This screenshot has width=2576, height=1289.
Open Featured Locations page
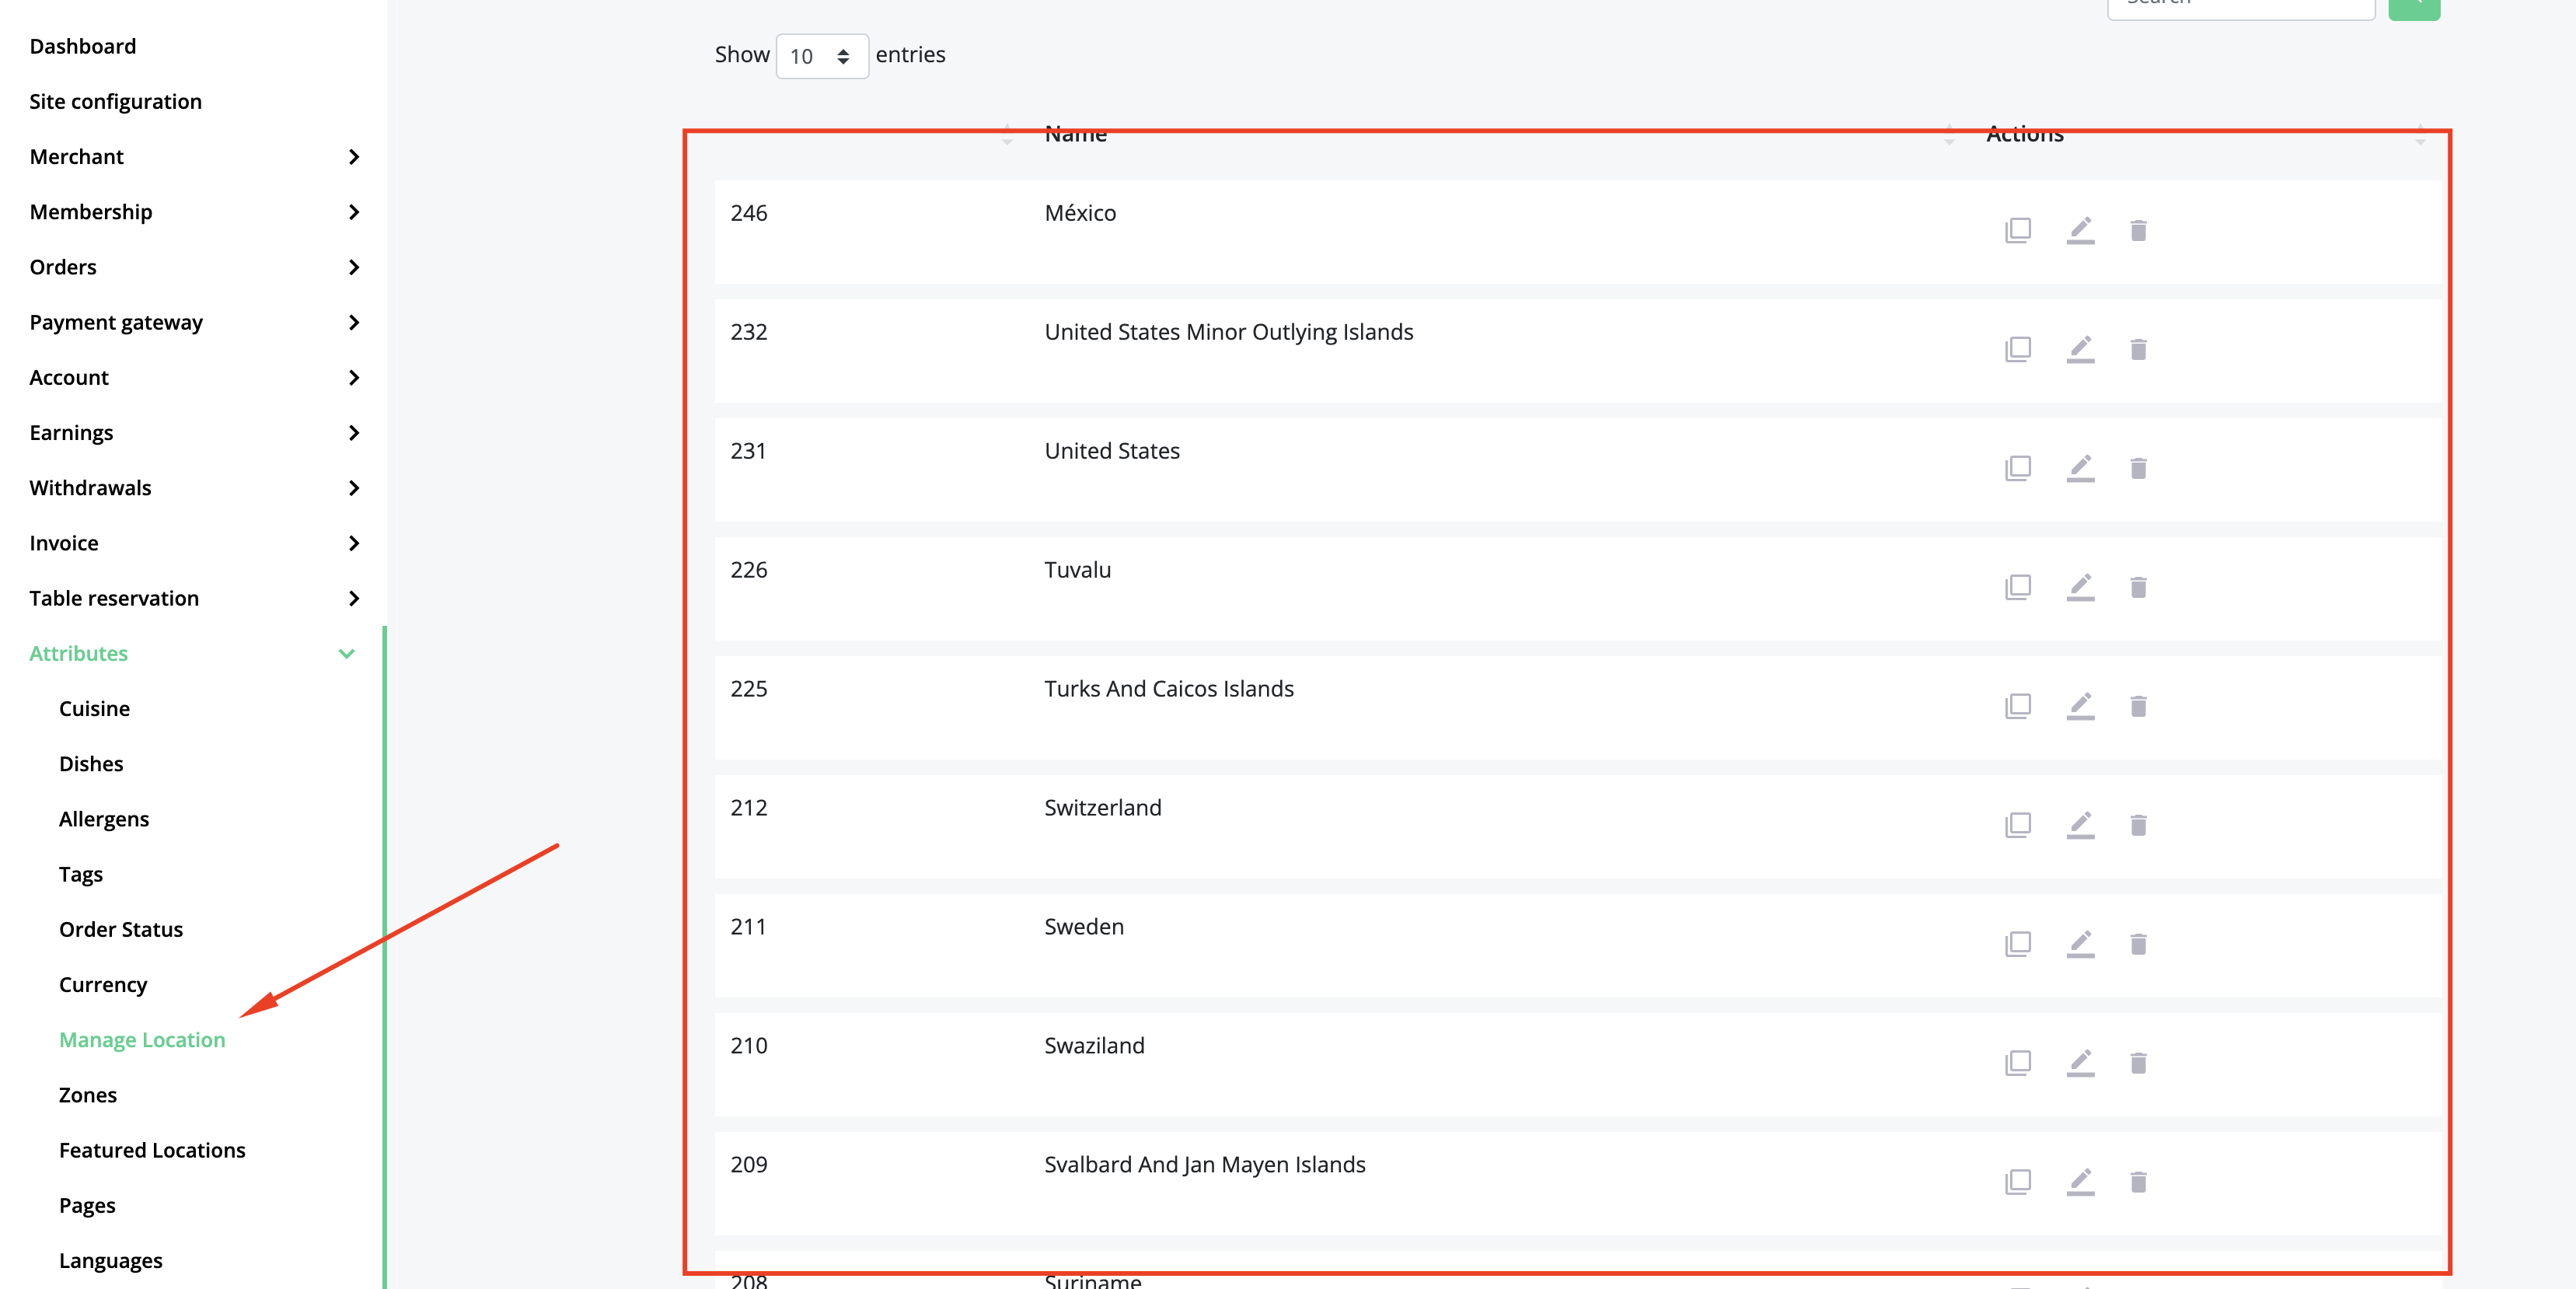tap(152, 1150)
